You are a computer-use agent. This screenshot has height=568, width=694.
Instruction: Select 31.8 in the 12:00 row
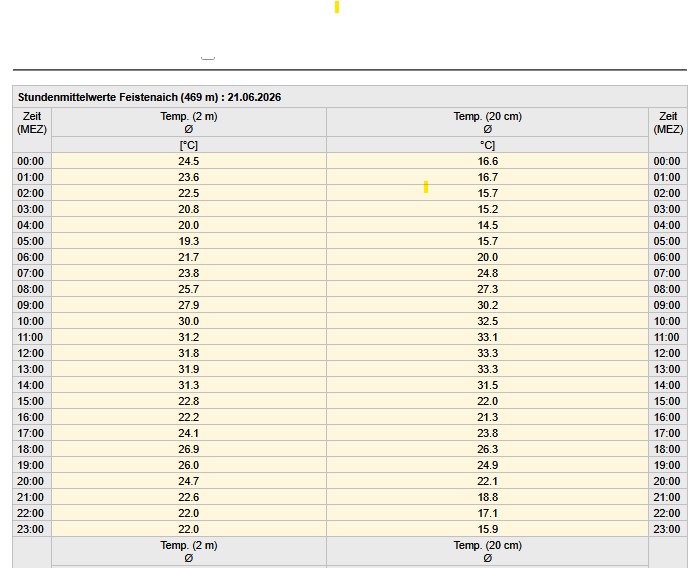(189, 353)
